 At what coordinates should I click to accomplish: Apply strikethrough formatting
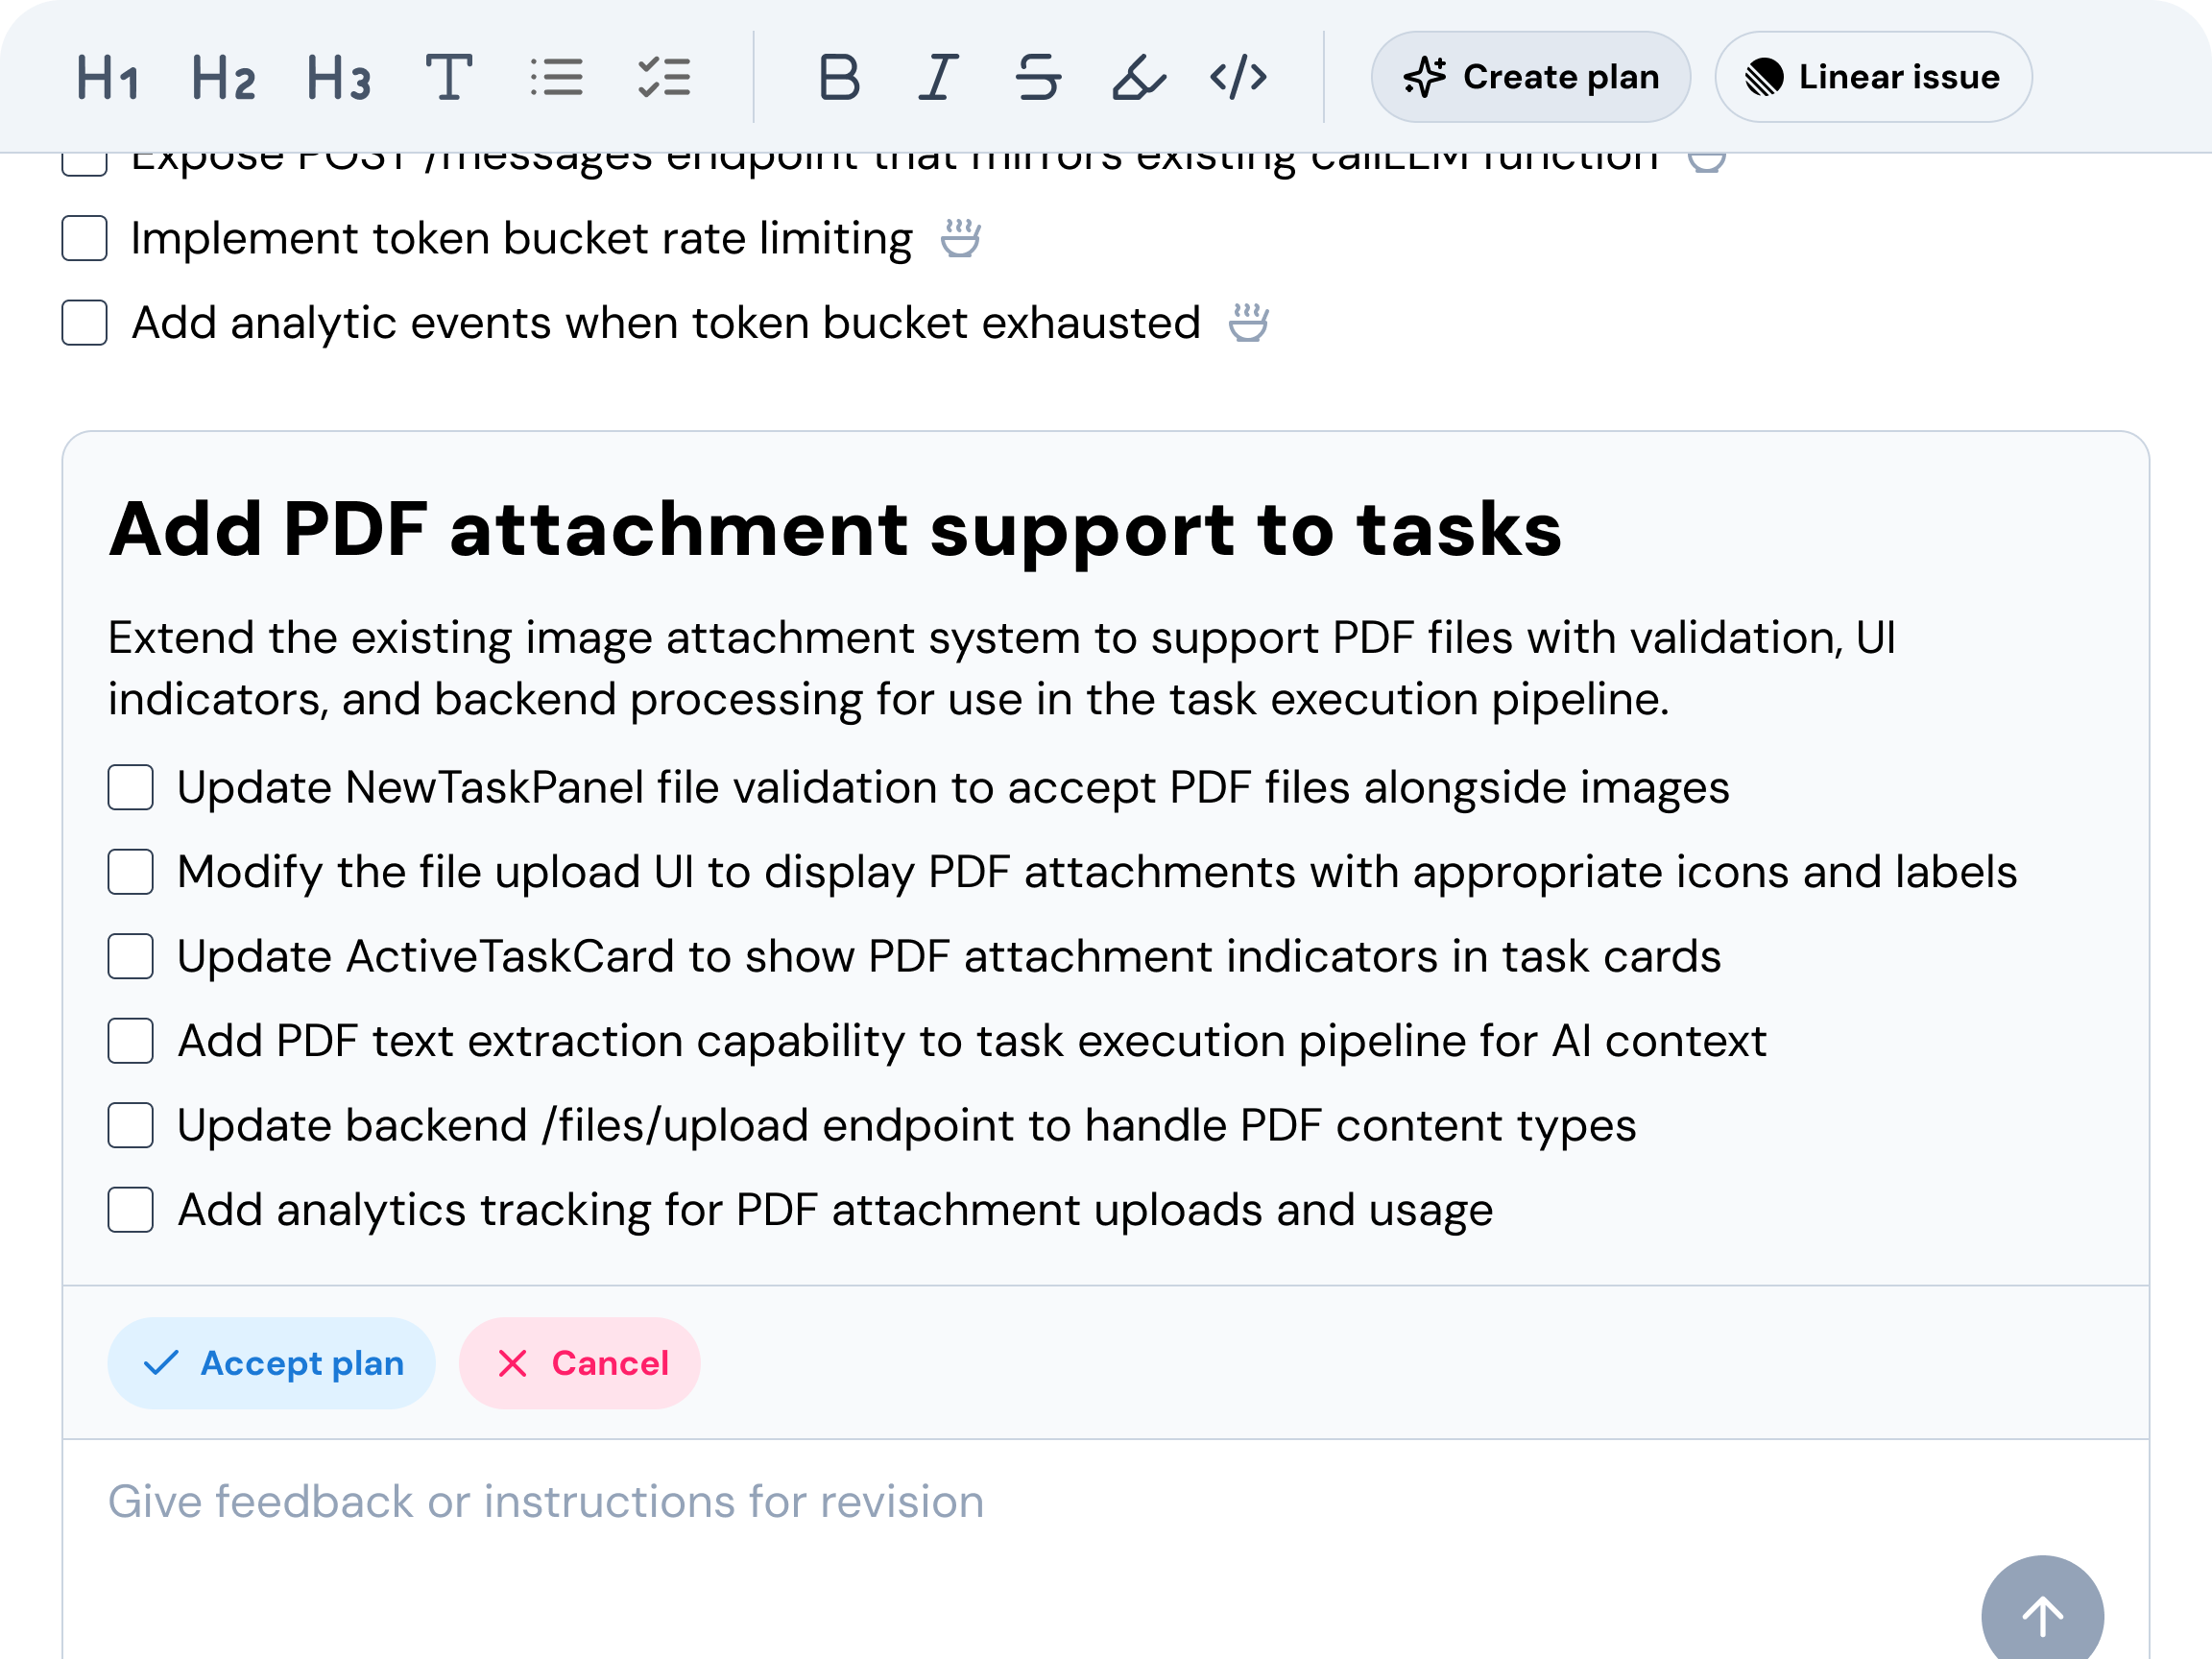1037,78
